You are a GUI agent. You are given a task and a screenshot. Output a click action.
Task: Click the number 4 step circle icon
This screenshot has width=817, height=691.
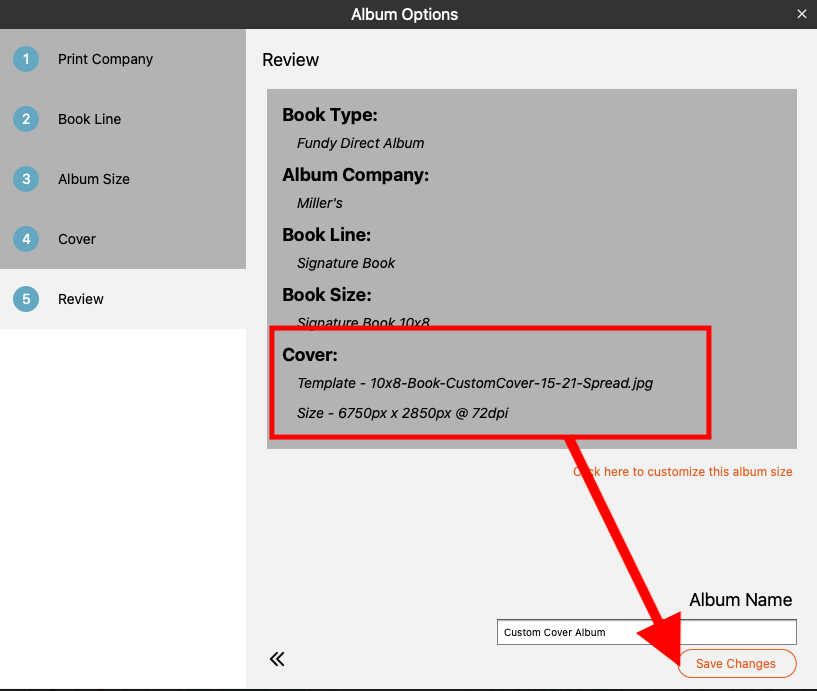coord(26,239)
